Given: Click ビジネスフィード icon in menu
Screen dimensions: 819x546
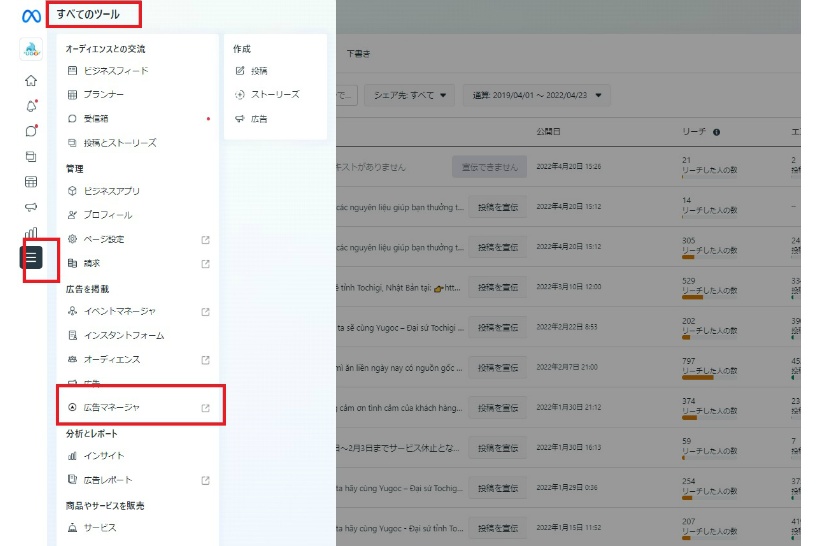Looking at the screenshot, I should [73, 71].
